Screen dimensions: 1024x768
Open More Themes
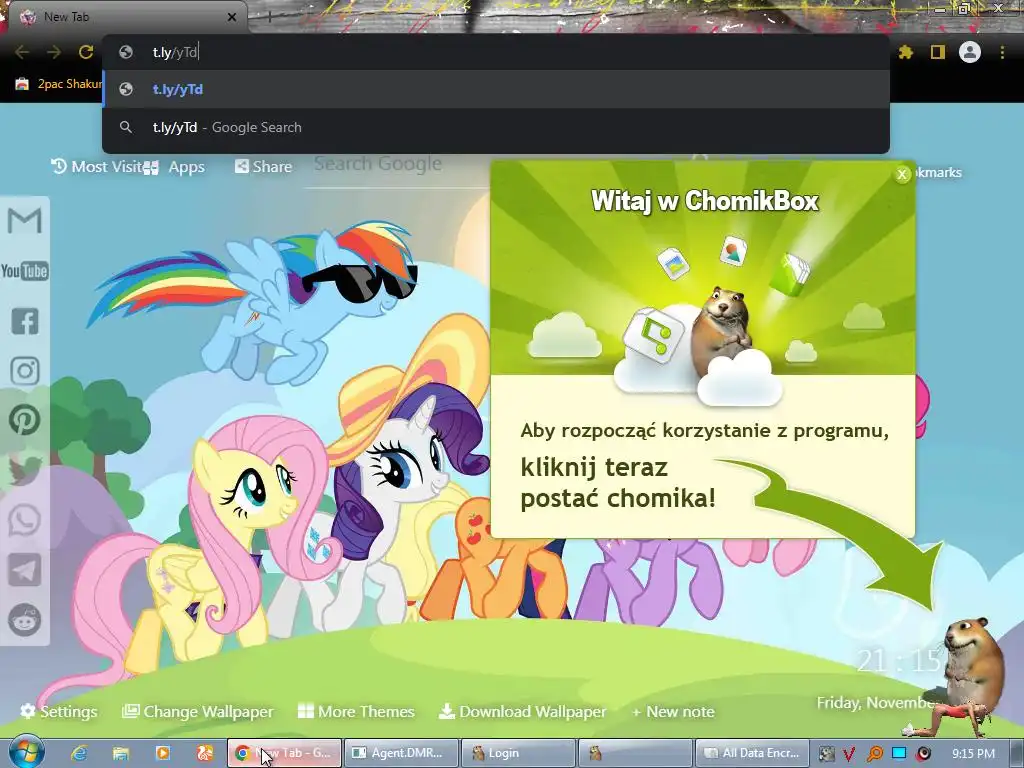356,711
